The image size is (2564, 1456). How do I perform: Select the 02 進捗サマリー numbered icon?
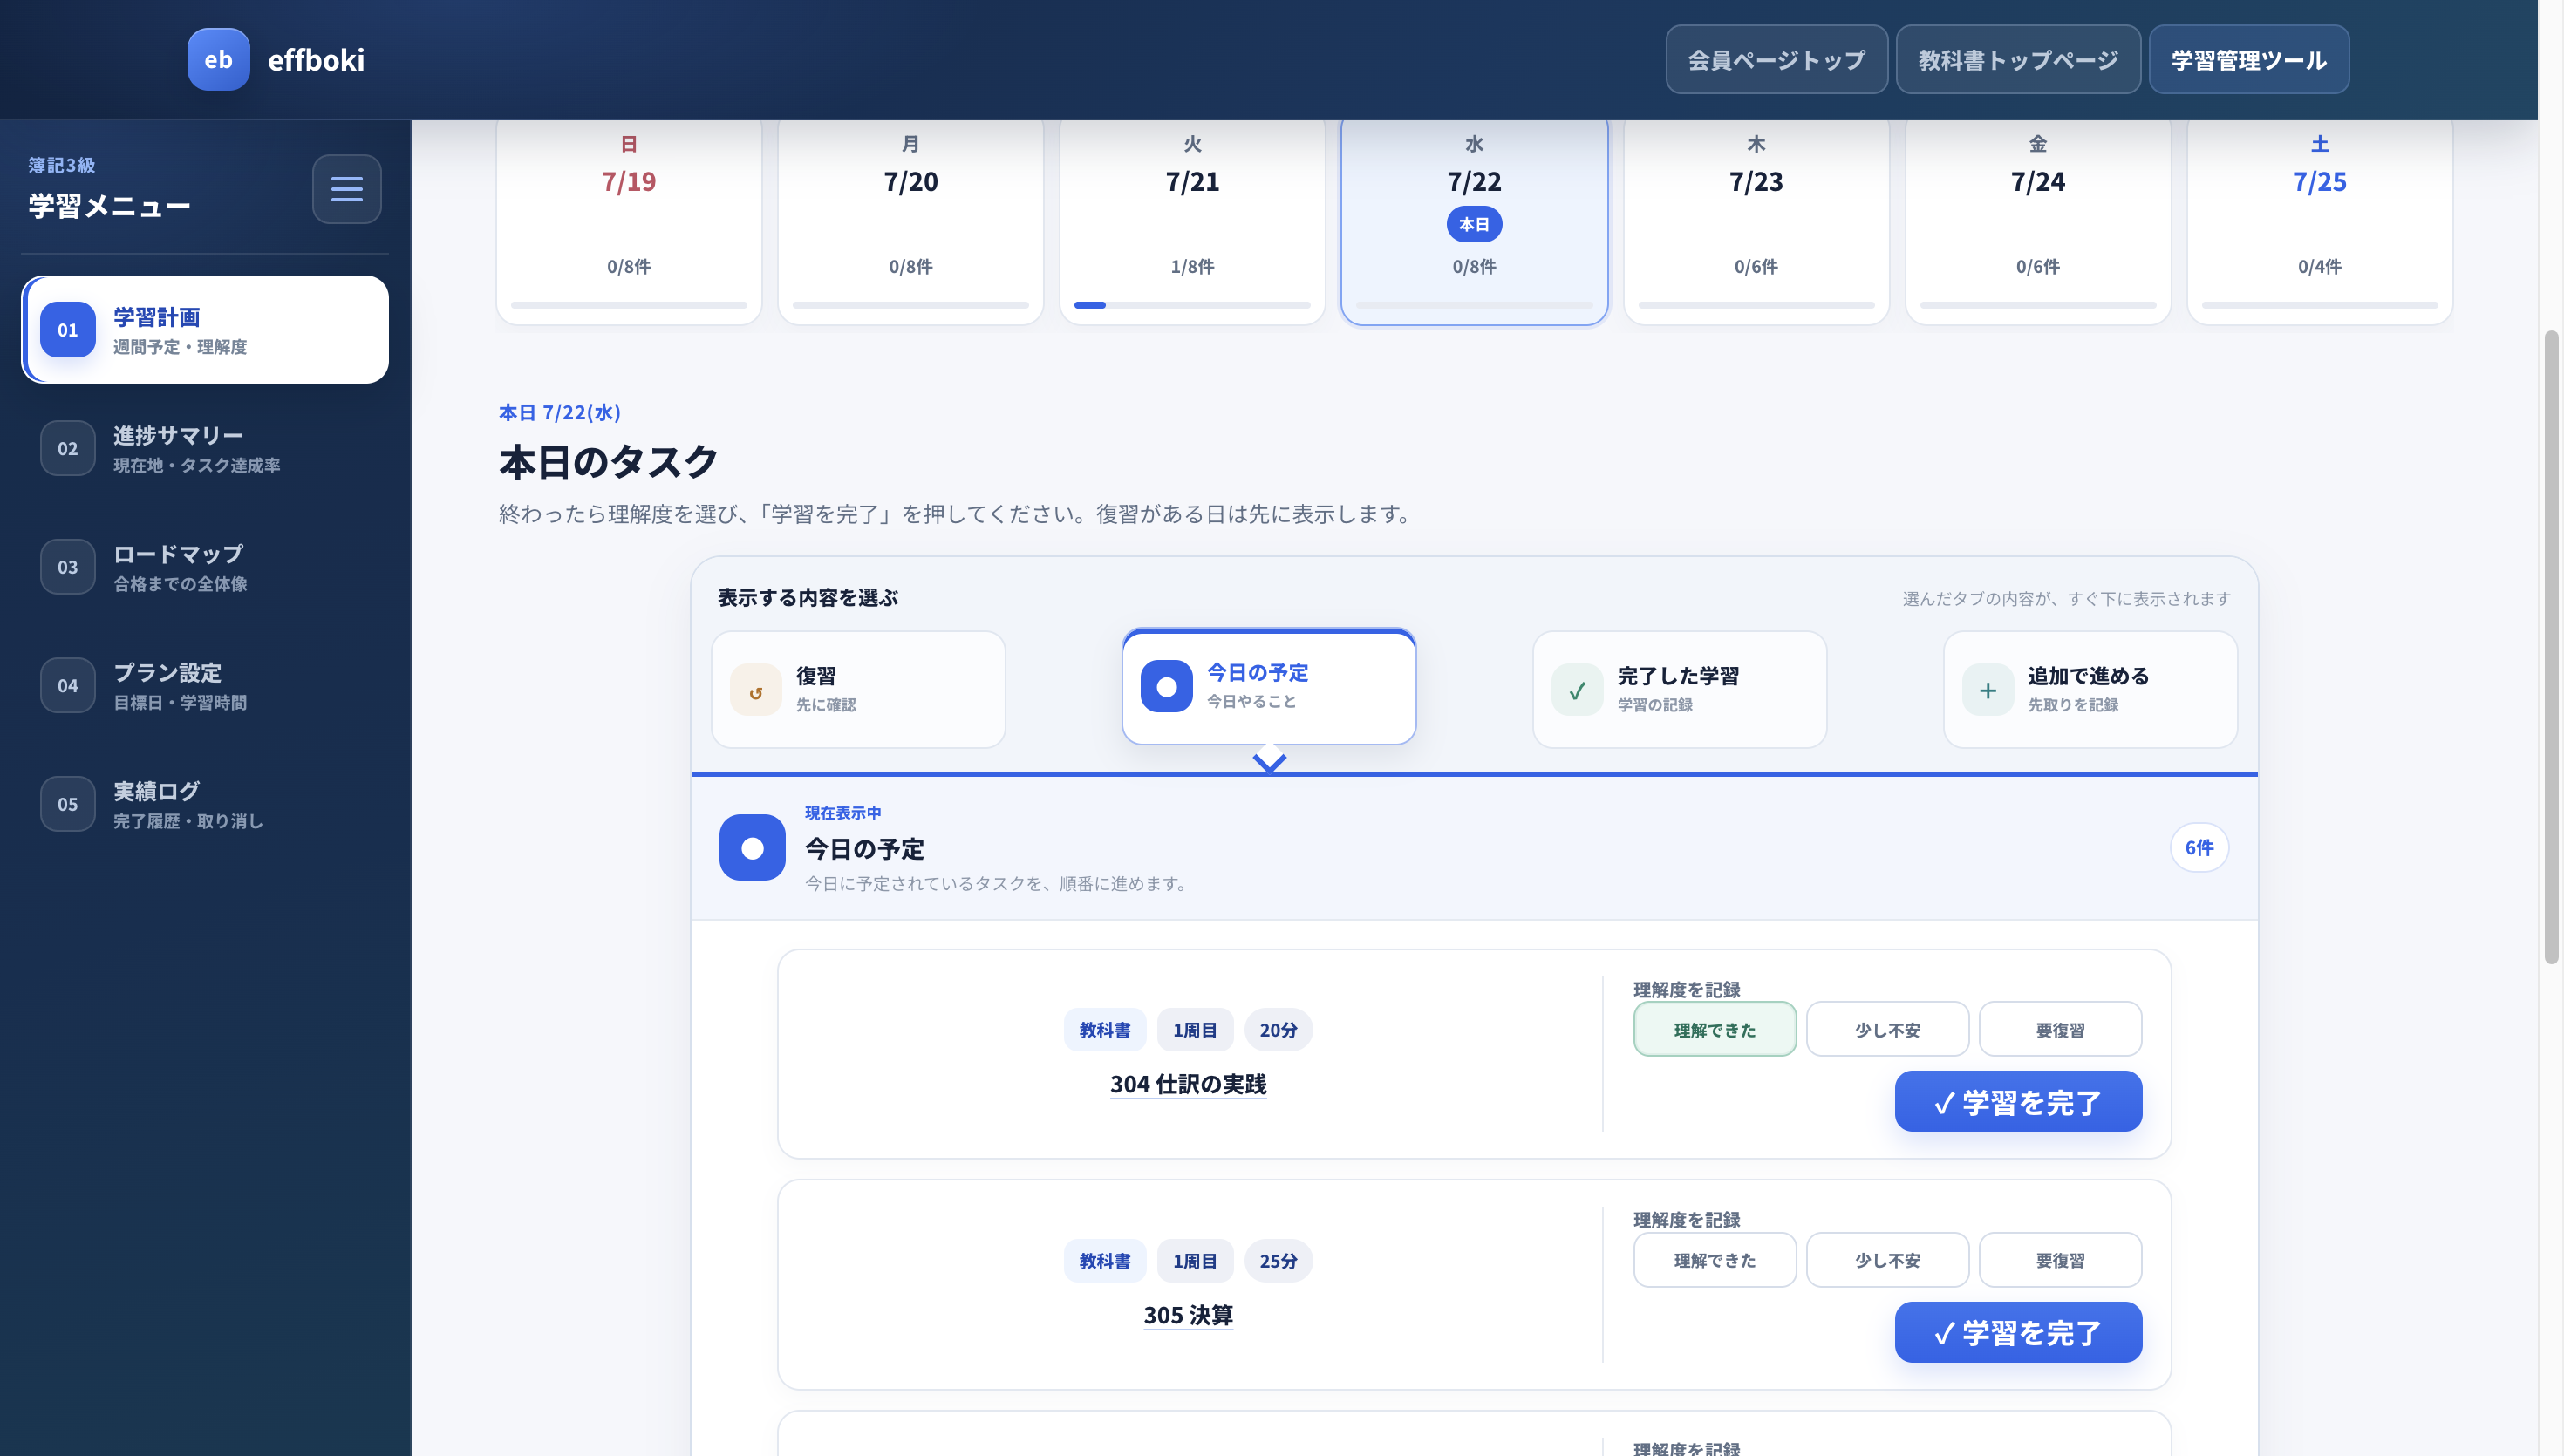tap(67, 448)
